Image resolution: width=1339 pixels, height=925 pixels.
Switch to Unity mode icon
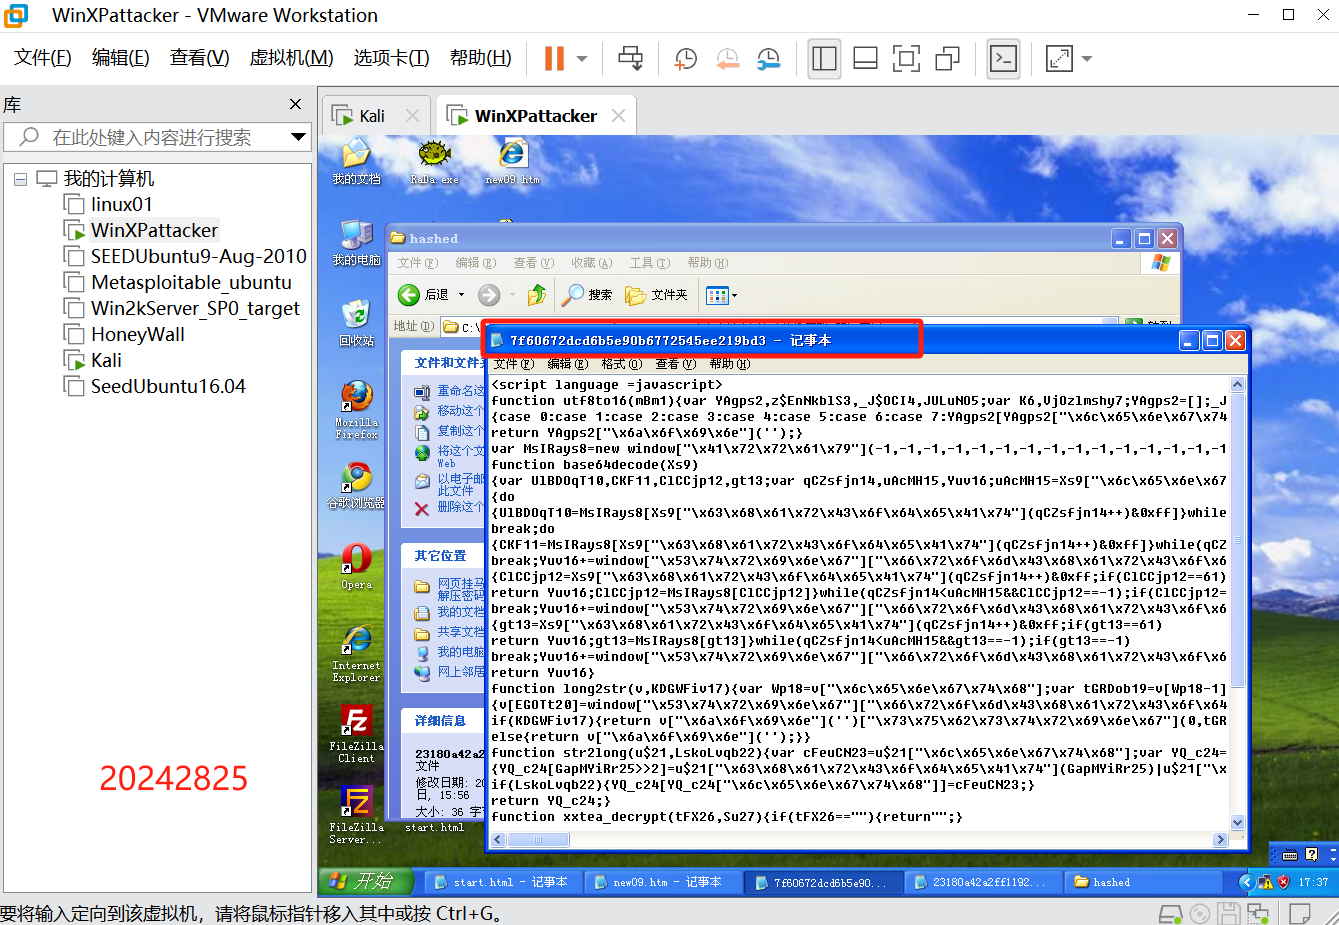coord(947,59)
